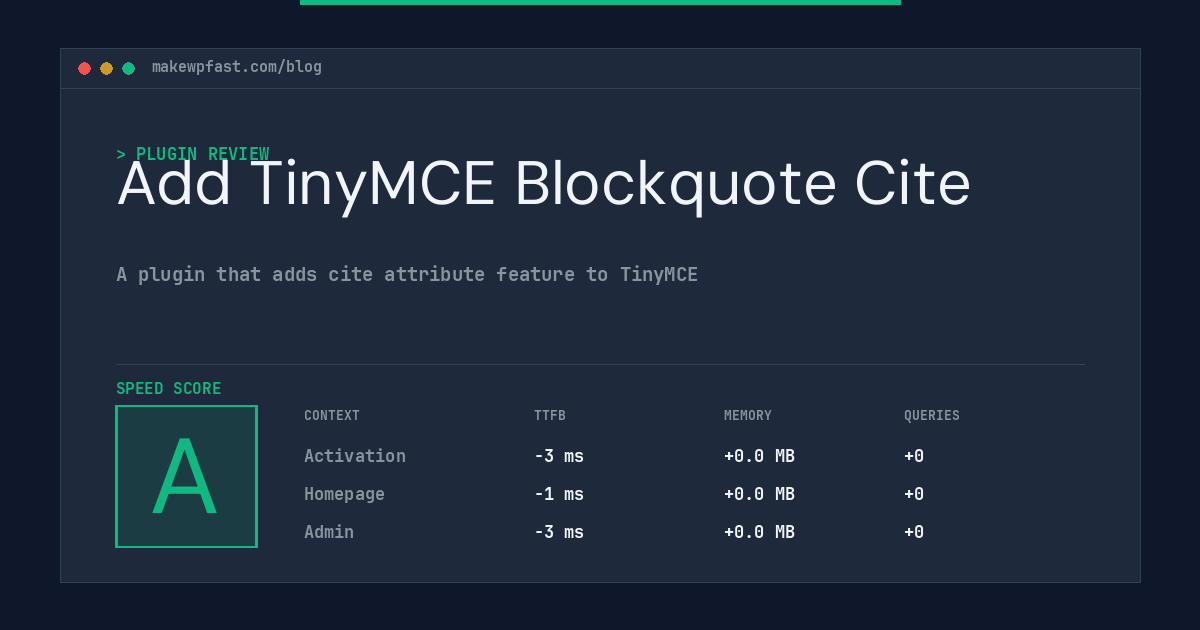
Task: Select the Admin row label
Action: (x=329, y=532)
